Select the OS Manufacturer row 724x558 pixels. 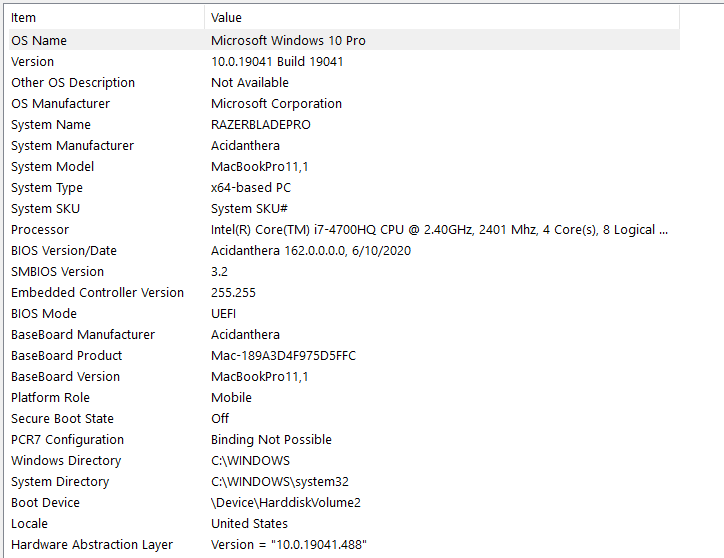pos(61,103)
